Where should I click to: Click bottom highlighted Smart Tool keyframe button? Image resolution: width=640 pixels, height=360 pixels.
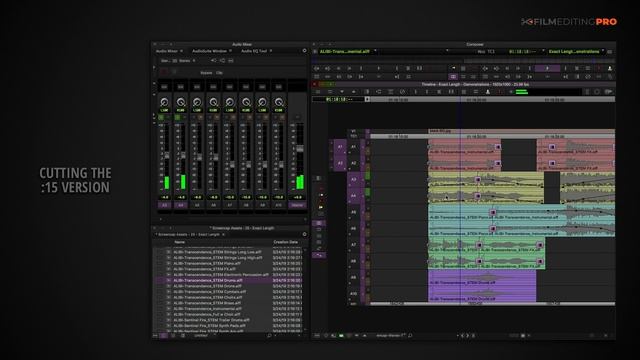pos(319,255)
